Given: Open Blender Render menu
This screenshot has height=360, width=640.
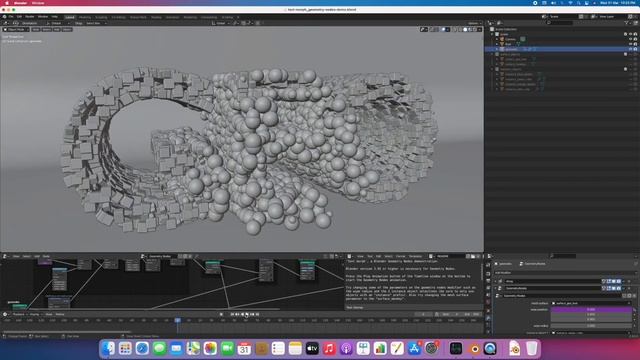Looking at the screenshot, I should pos(30,17).
